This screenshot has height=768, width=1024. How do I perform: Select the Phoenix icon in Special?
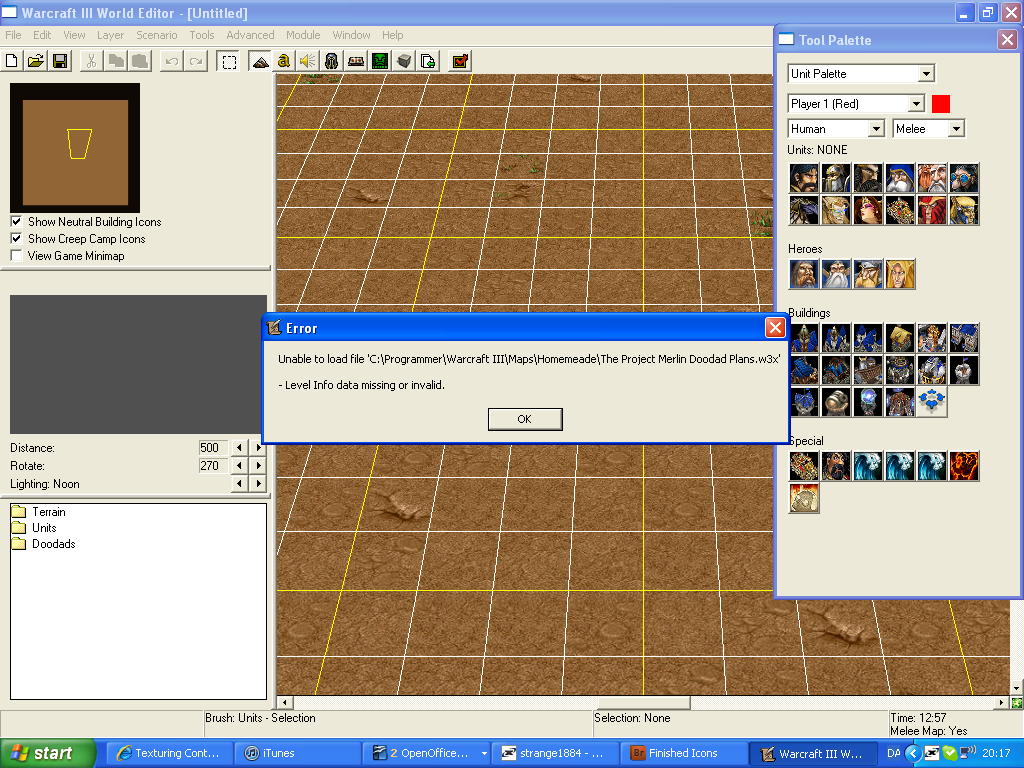[964, 466]
